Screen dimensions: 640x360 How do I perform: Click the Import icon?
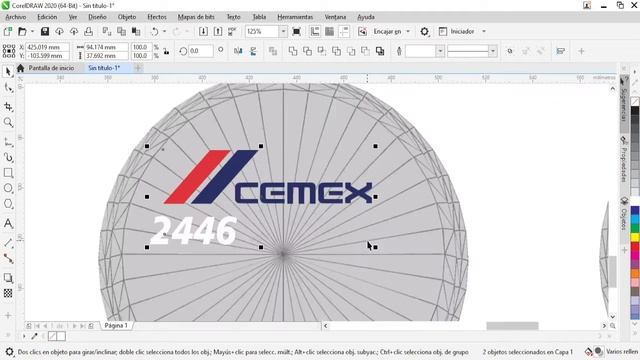[x=203, y=31]
